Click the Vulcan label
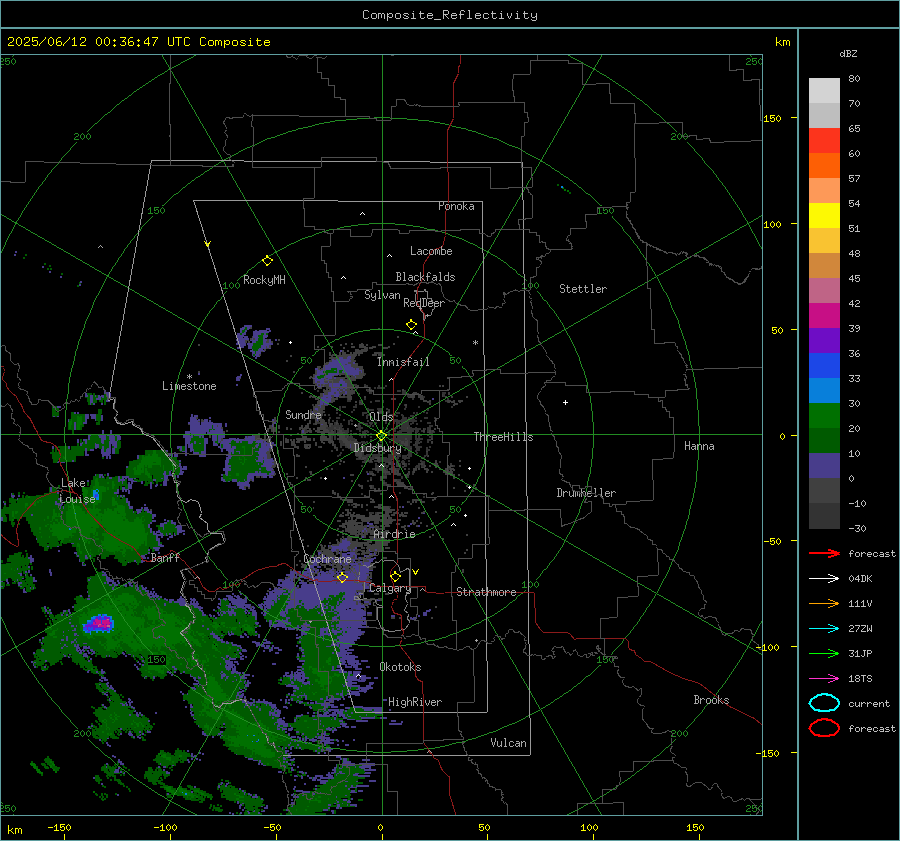 coord(508,743)
